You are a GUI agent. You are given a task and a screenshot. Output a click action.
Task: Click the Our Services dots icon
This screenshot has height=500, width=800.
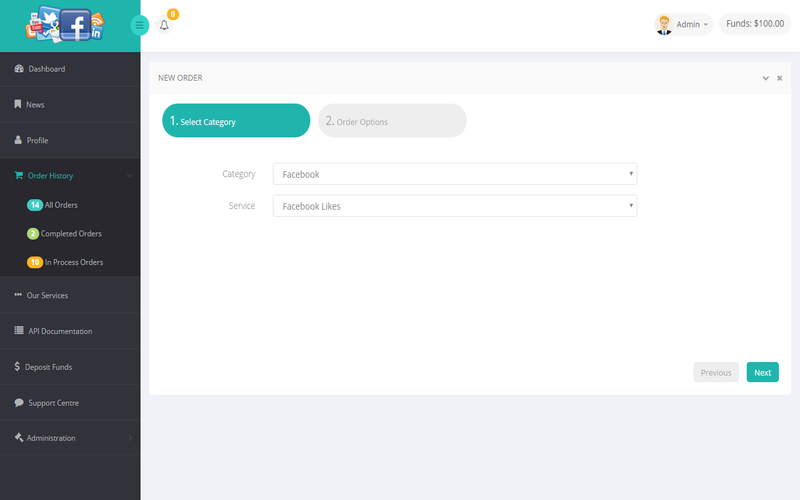(x=18, y=294)
